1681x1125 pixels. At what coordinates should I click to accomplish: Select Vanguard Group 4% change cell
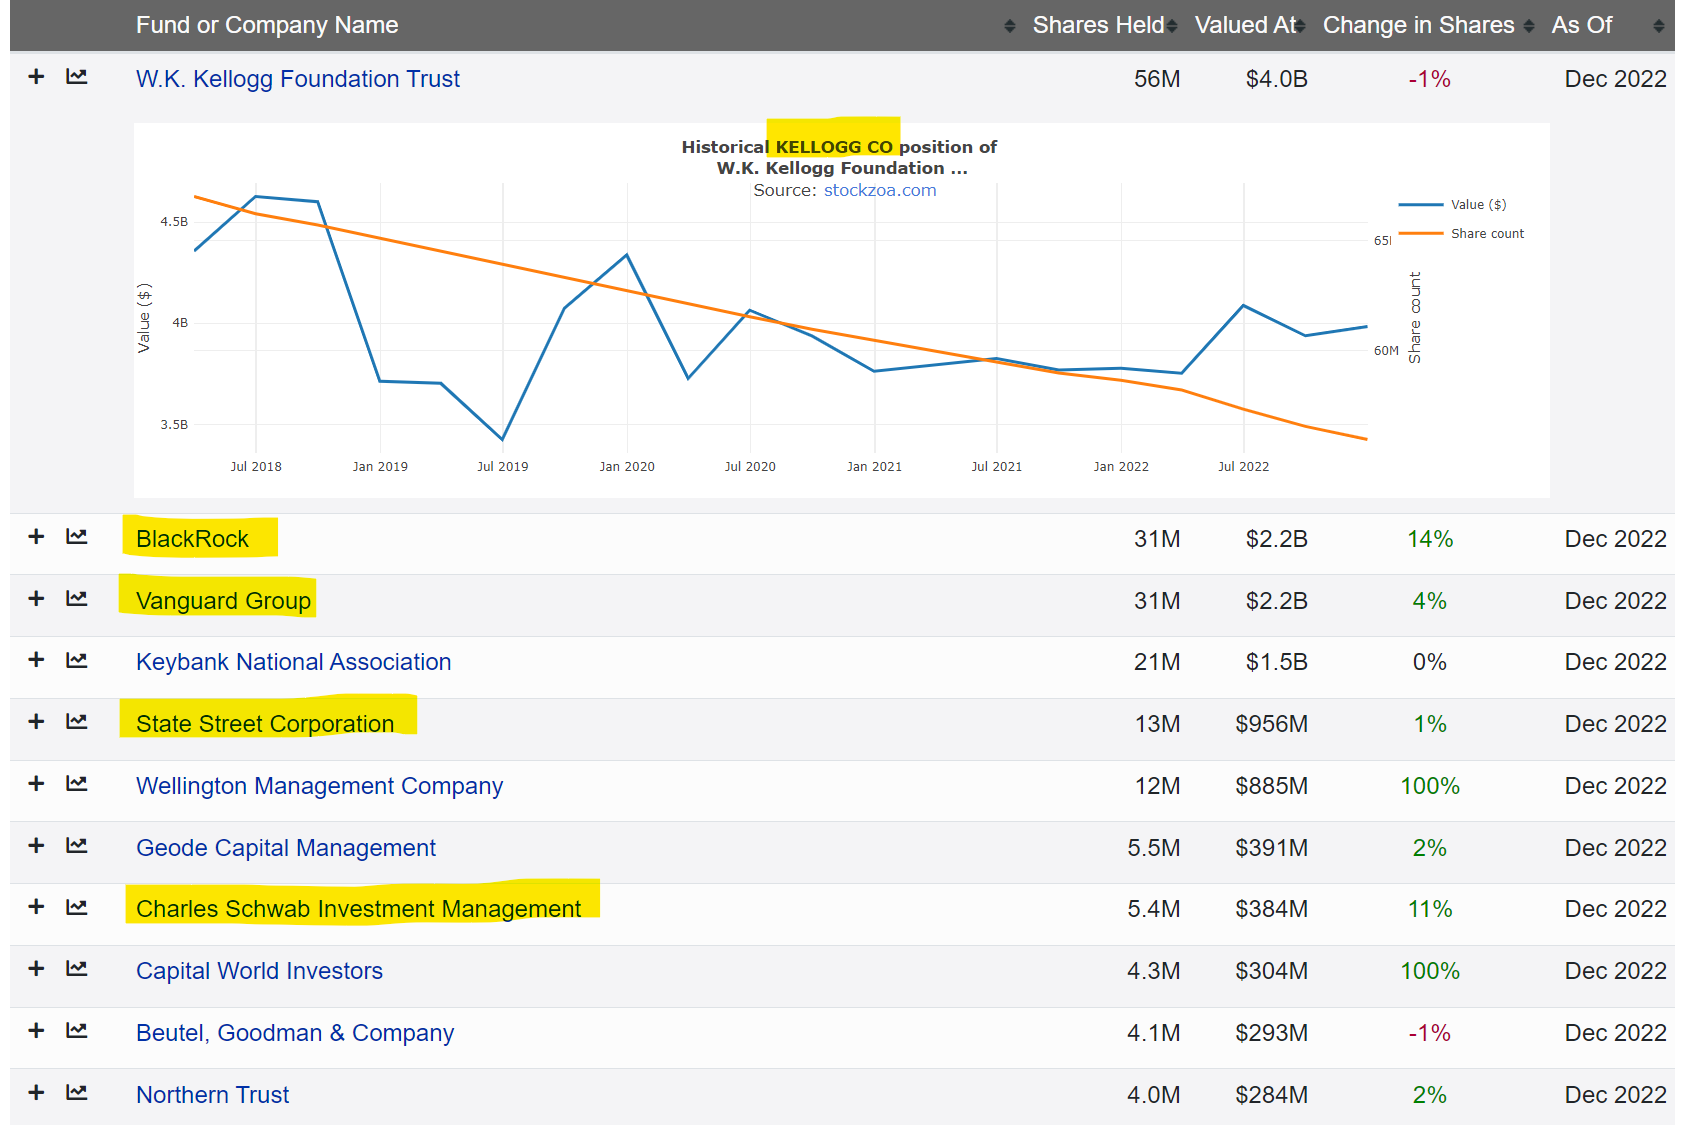1430,601
